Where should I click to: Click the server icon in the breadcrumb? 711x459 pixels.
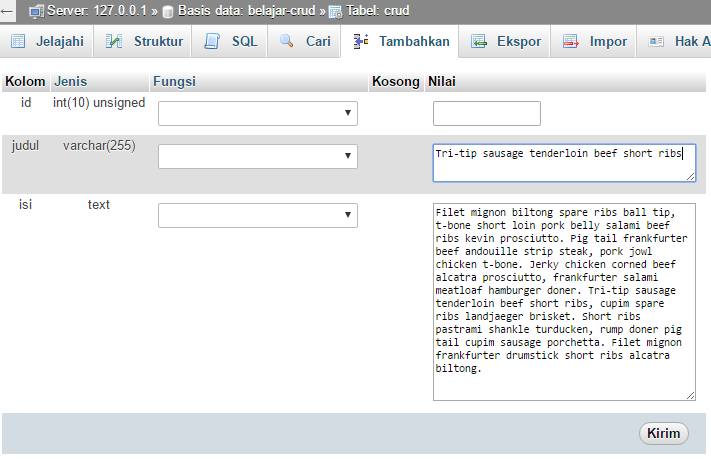[37, 12]
